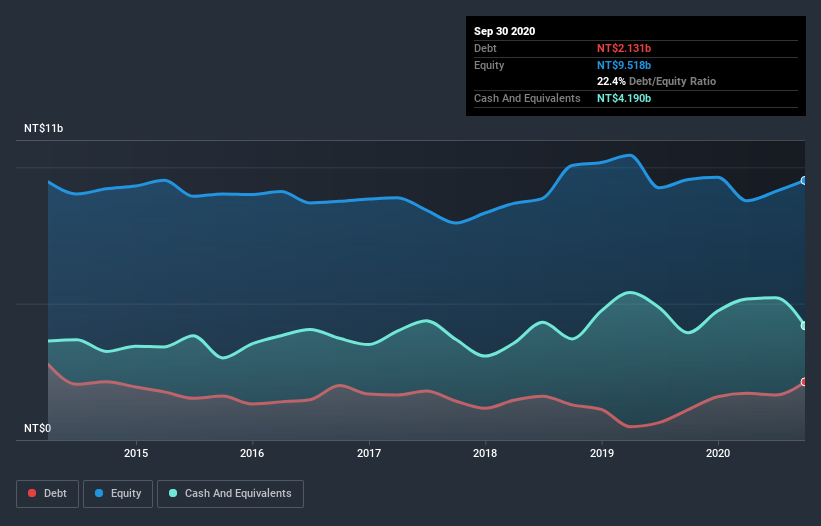Select the 2020 x-axis label
821x526 pixels.
pos(718,453)
